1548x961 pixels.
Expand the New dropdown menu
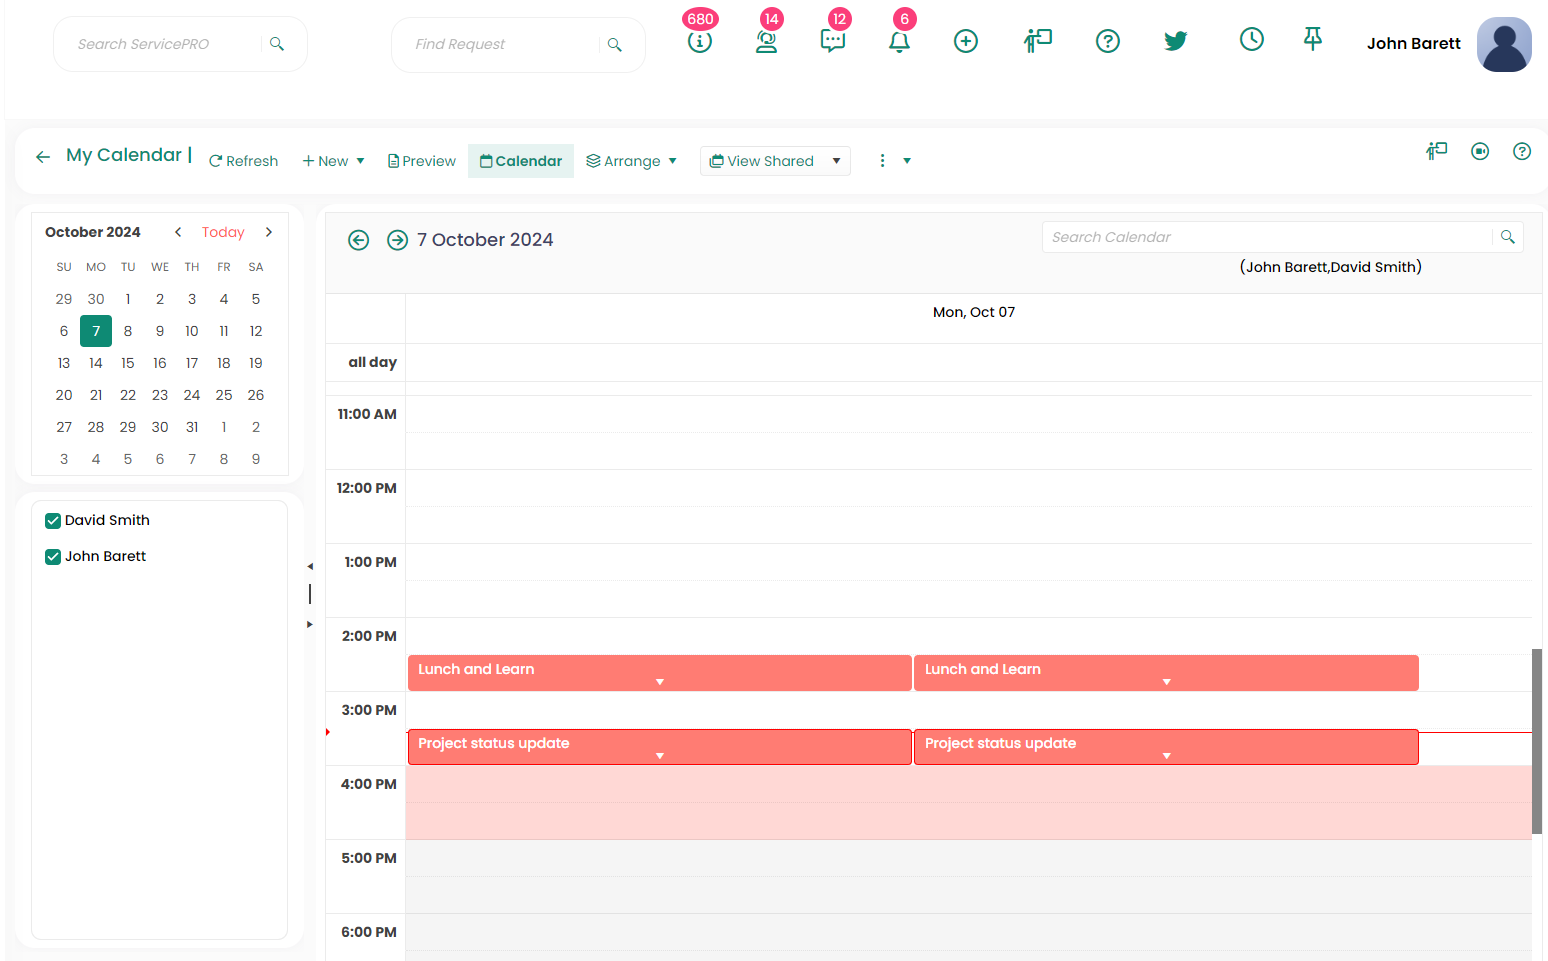(333, 161)
